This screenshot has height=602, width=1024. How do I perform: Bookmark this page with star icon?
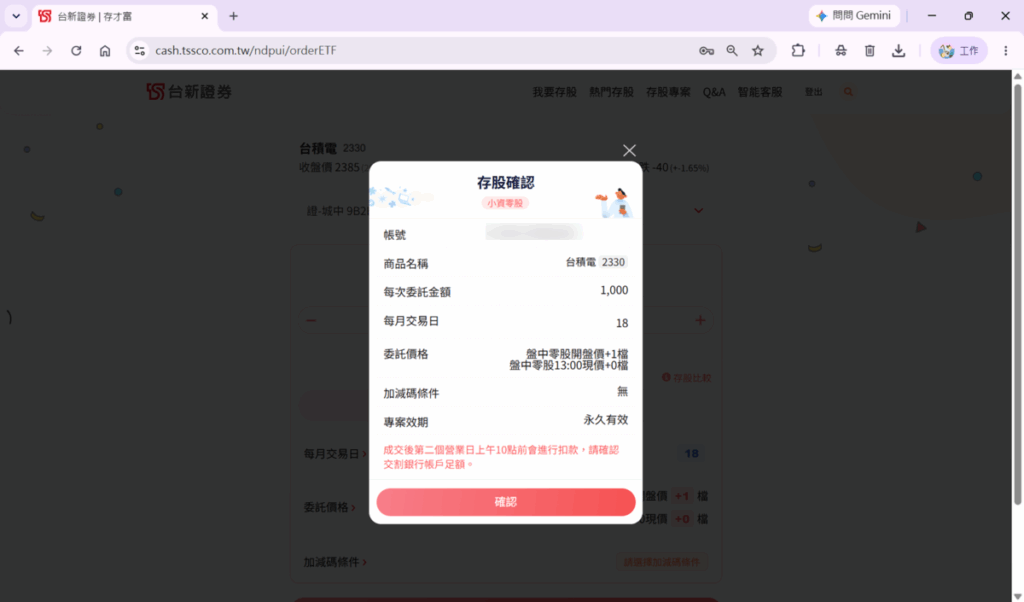pyautogui.click(x=758, y=50)
